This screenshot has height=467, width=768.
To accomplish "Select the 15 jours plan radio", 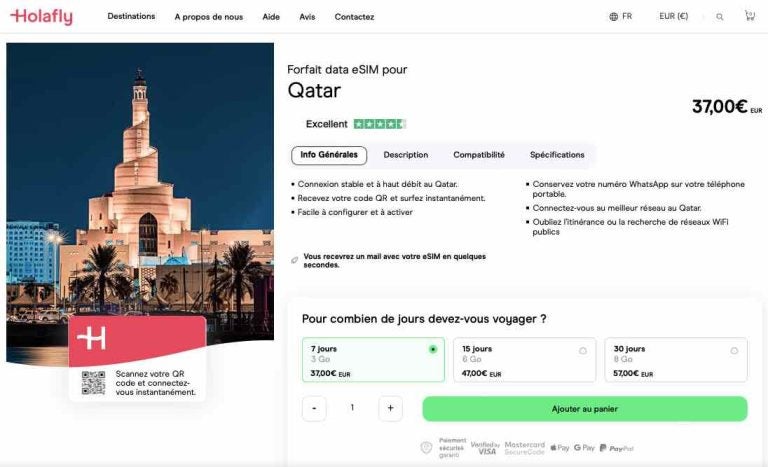I will coord(583,351).
